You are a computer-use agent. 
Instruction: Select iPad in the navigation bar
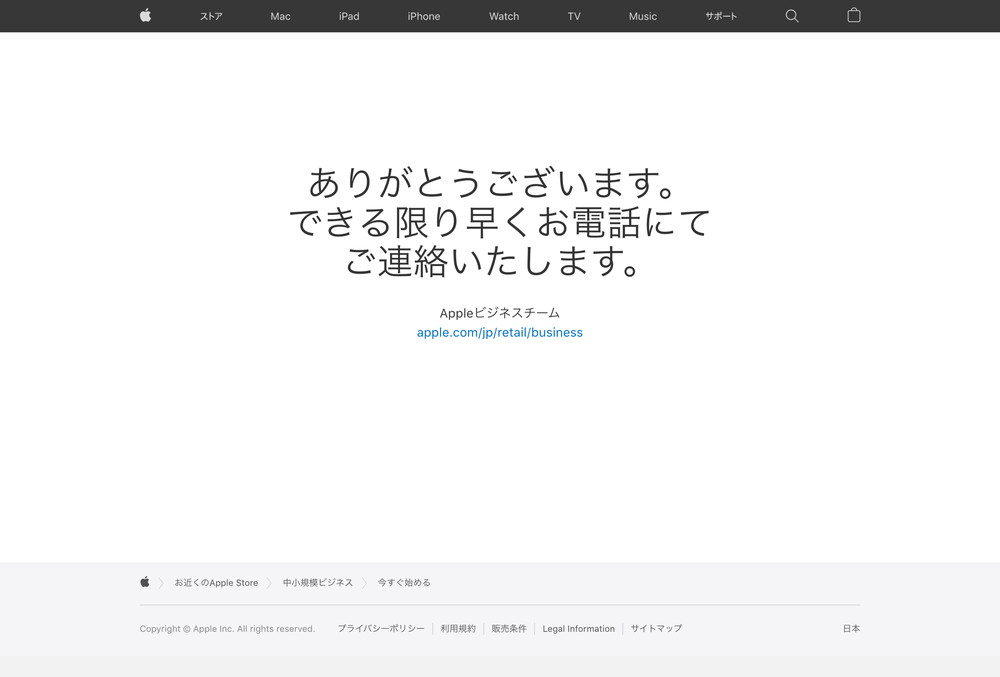pos(349,17)
